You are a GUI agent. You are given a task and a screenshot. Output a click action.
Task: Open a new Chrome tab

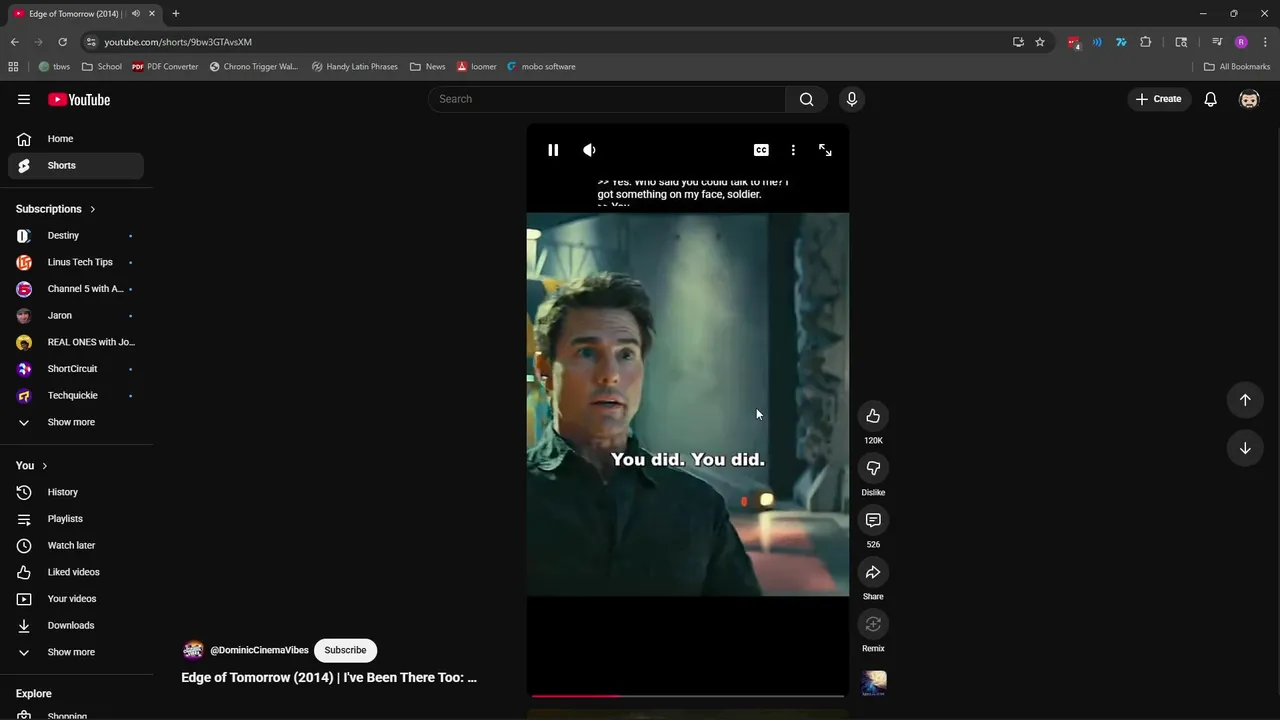[176, 14]
